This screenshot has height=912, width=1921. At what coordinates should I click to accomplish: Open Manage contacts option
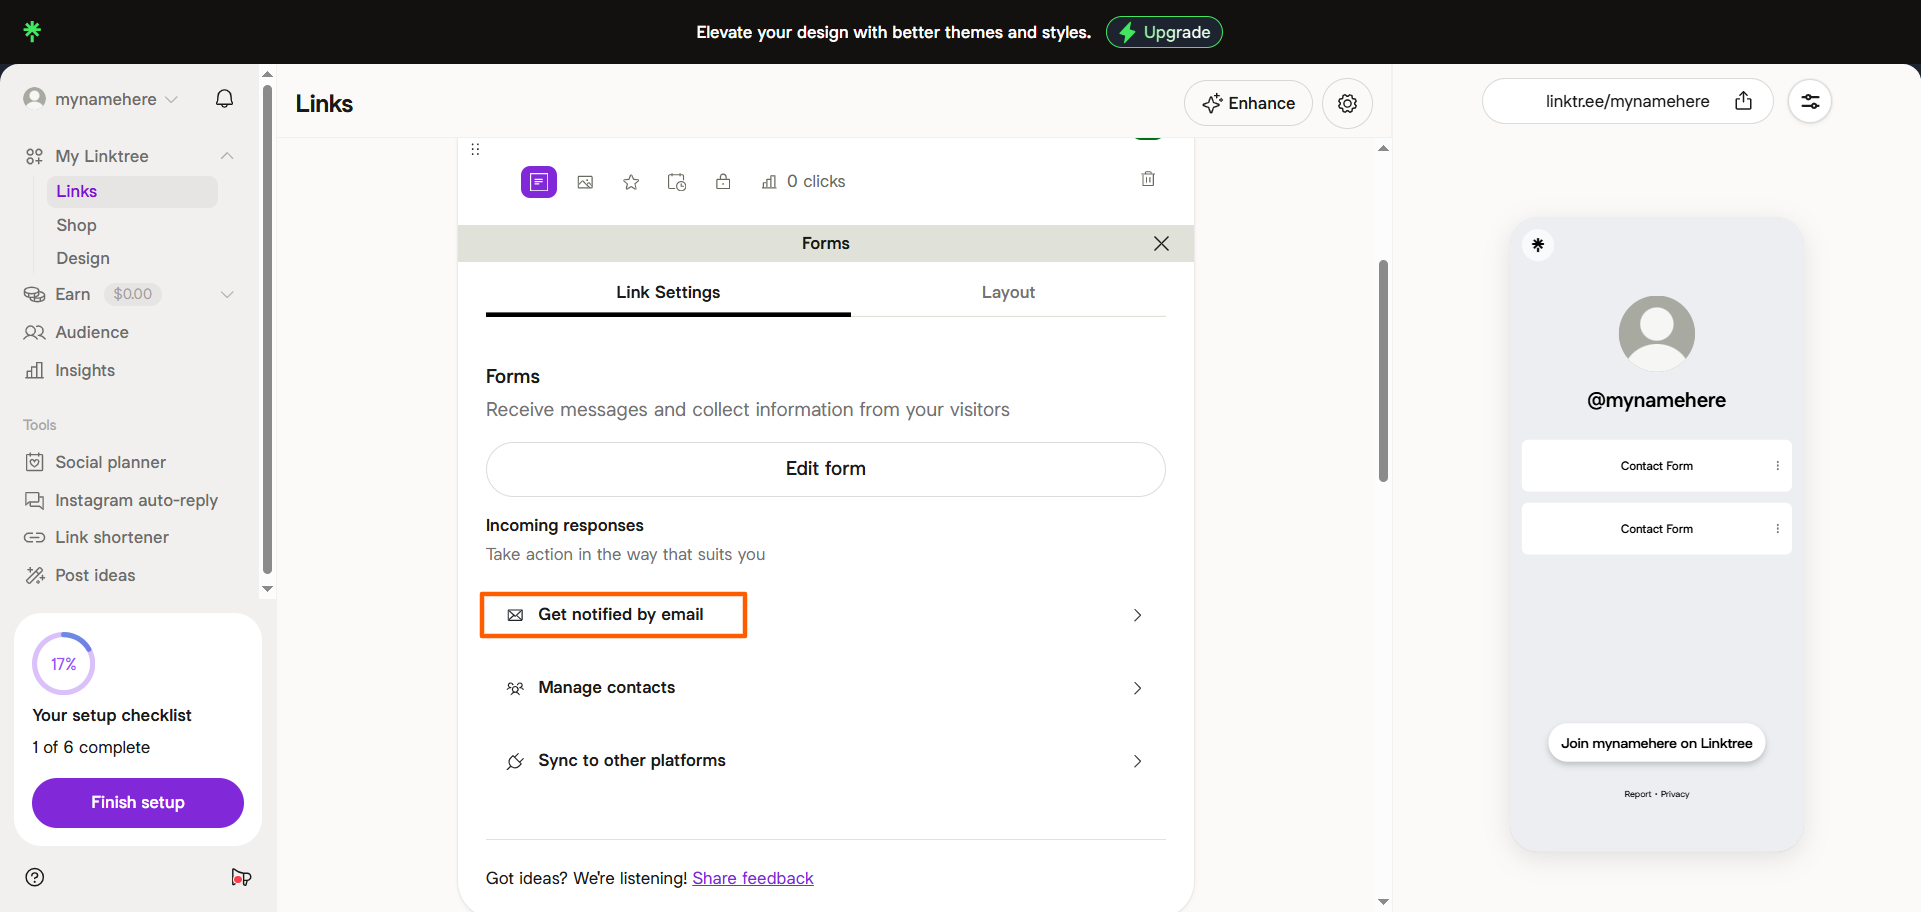pyautogui.click(x=826, y=688)
